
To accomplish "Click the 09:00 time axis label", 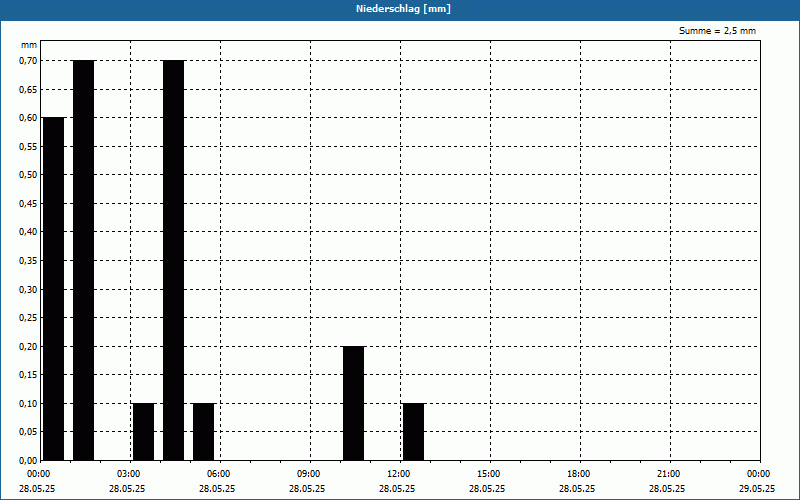I will pos(309,474).
